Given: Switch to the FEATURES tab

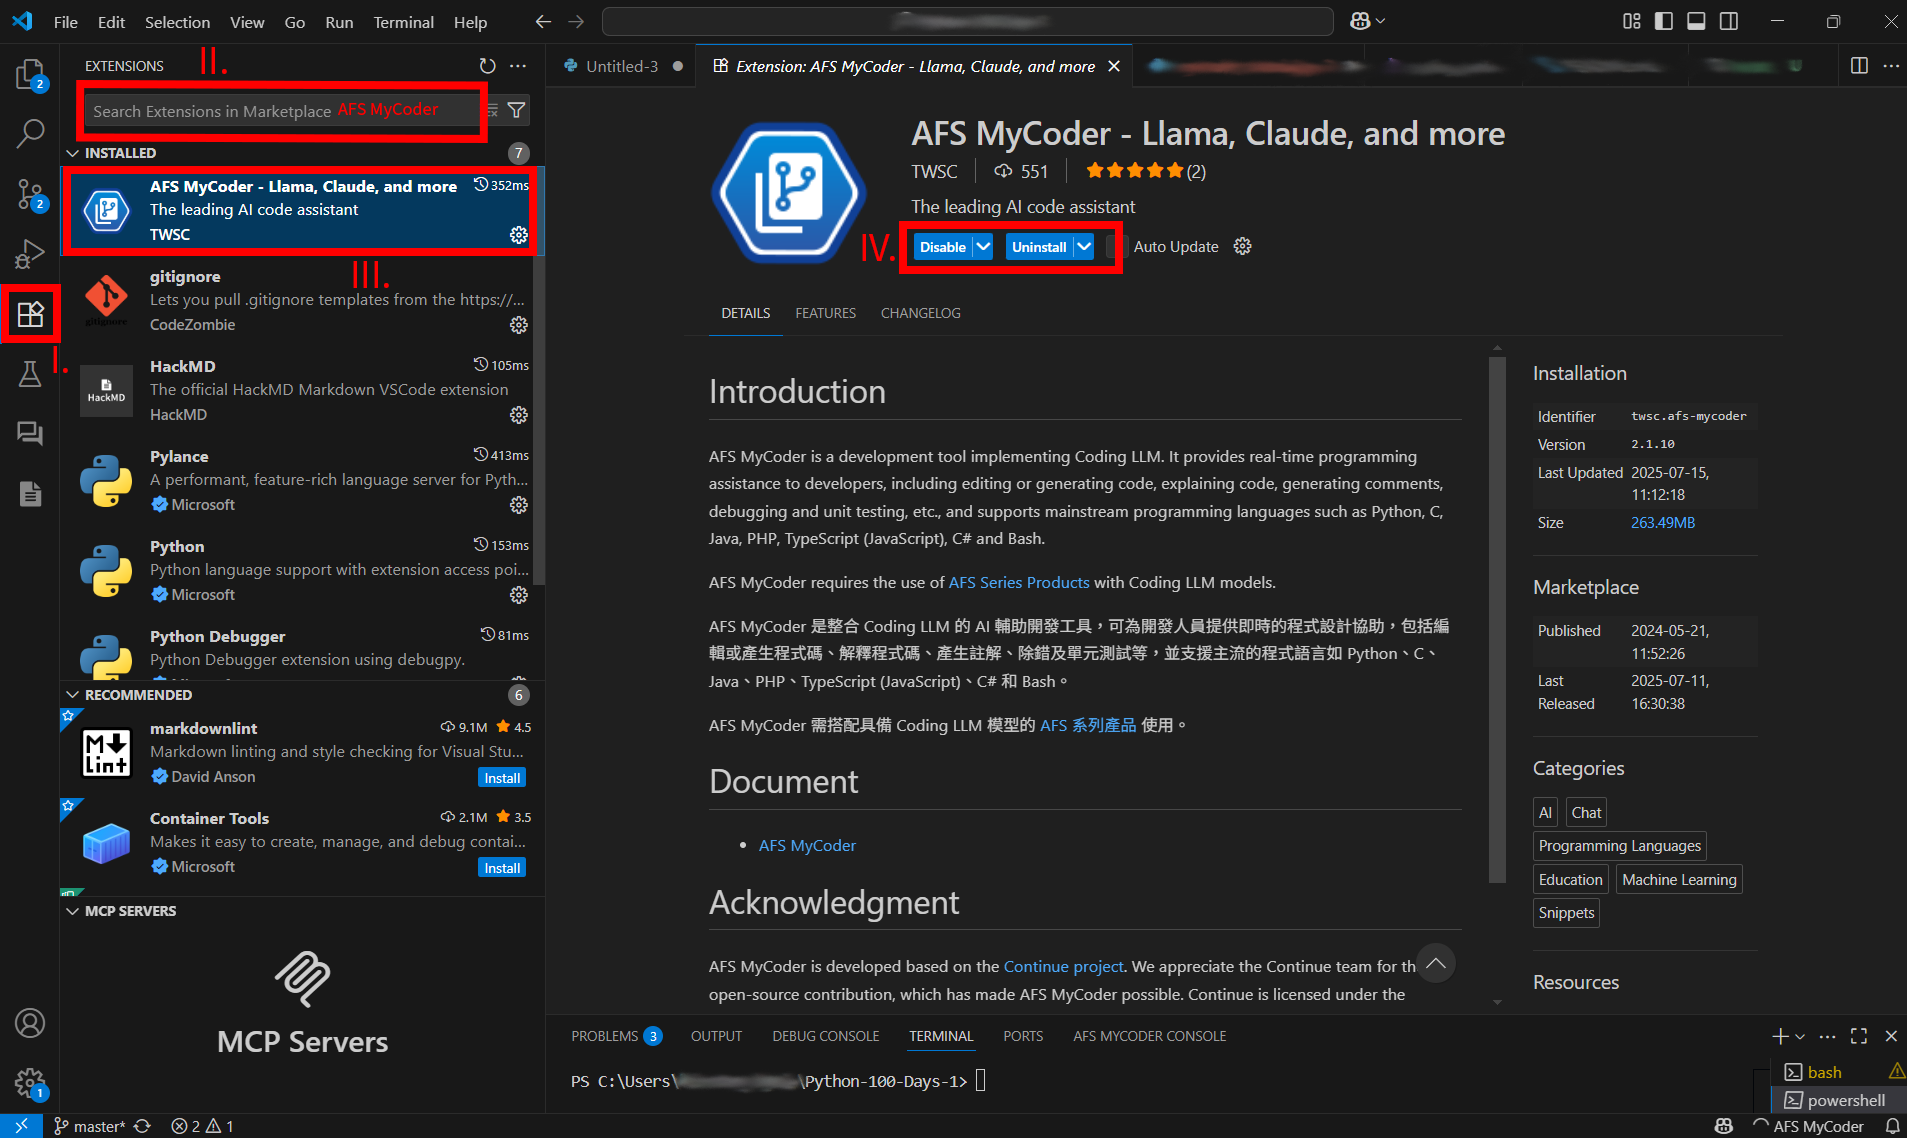Looking at the screenshot, I should pyautogui.click(x=825, y=313).
